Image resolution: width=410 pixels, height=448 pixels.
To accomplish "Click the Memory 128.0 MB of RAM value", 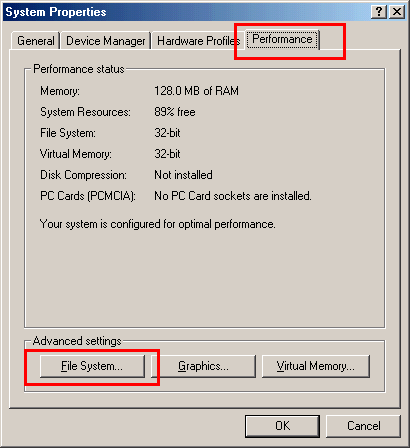I will [196, 91].
